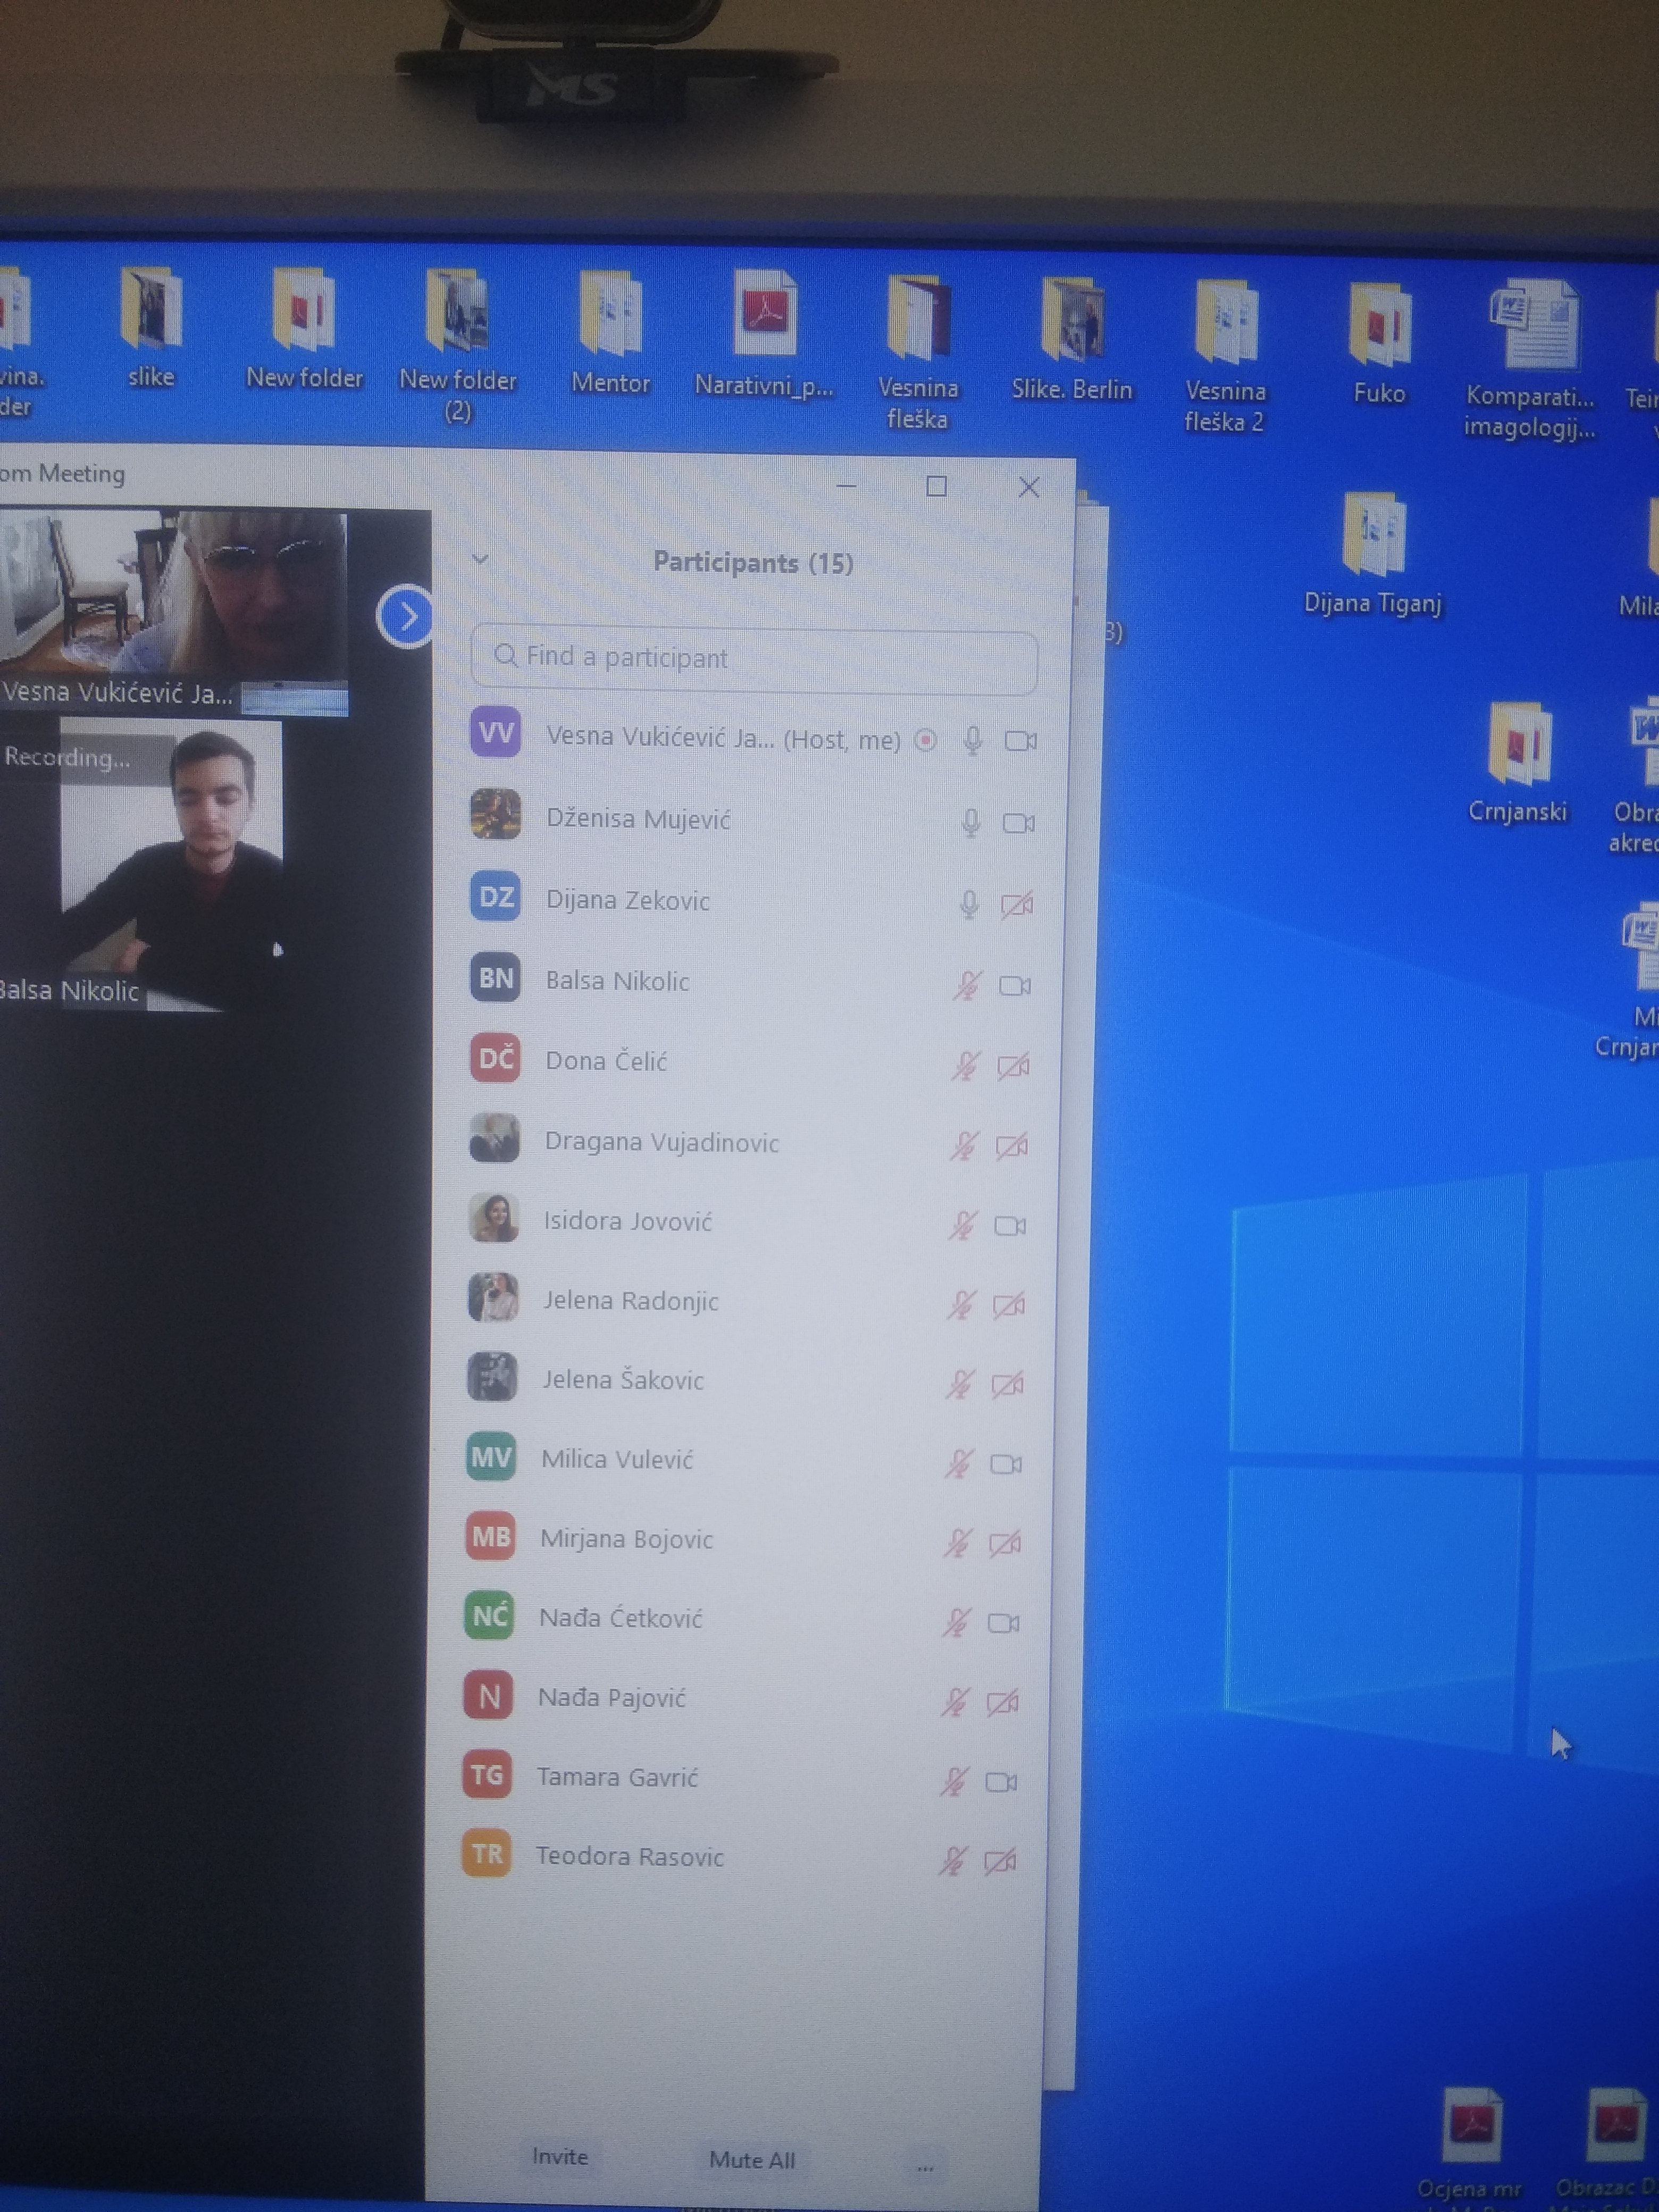The height and width of the screenshot is (2212, 1659).
Task: Open the three-dots more options menu
Action: pyautogui.click(x=925, y=2168)
